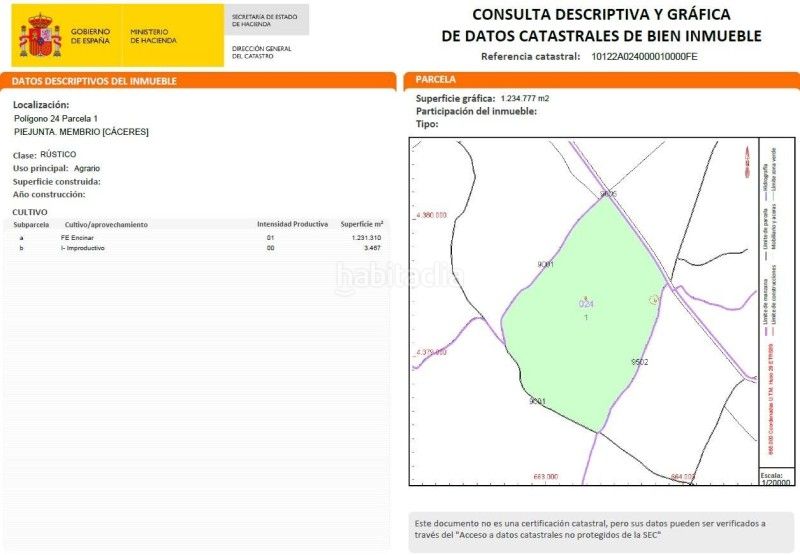Click the 'Superficie m²' column header
Screen dimensions: 800x555
[x=362, y=224]
